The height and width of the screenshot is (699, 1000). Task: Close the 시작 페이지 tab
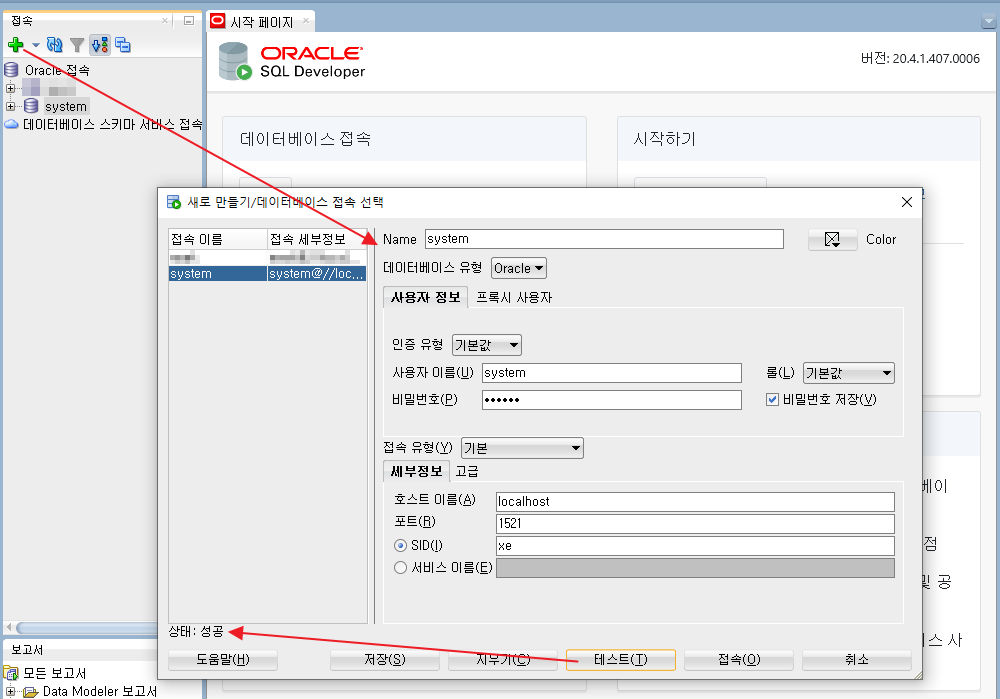tap(305, 21)
